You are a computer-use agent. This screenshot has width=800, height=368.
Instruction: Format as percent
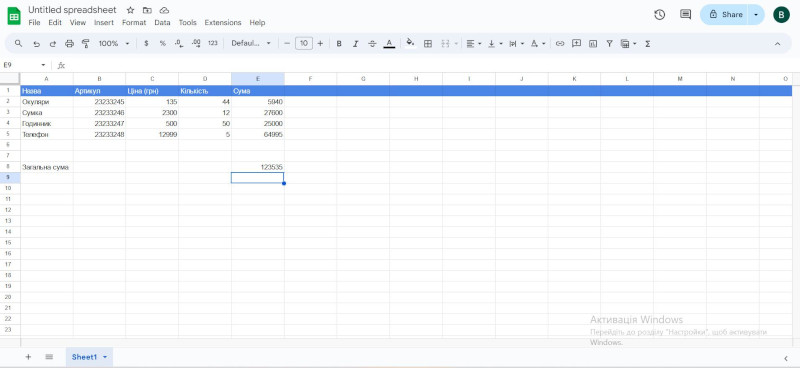coord(163,44)
